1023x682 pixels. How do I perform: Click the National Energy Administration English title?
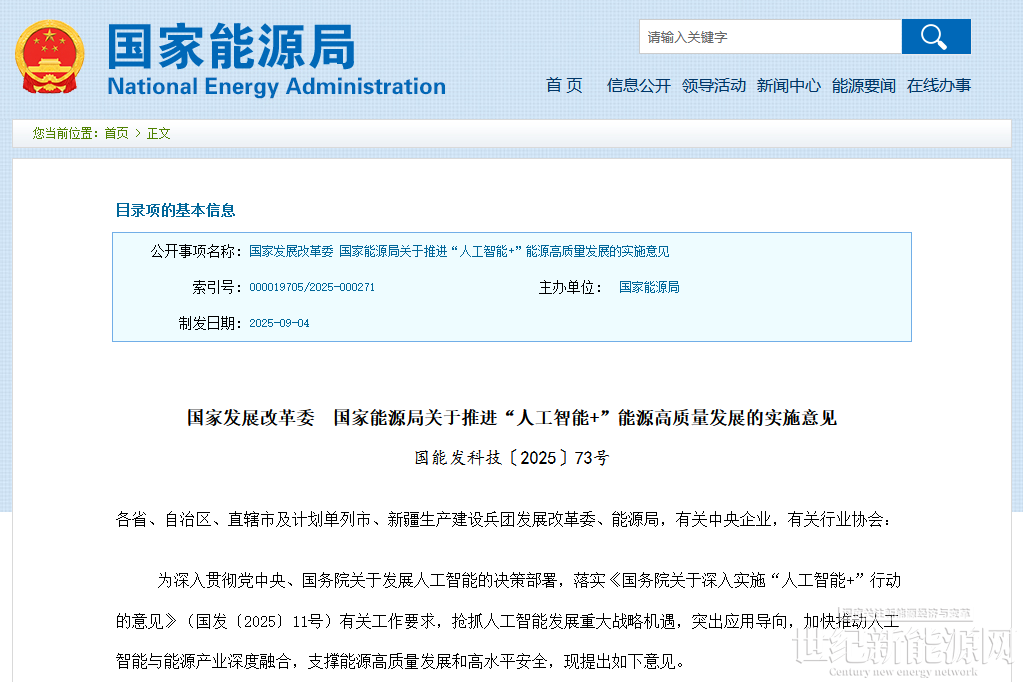pos(276,86)
